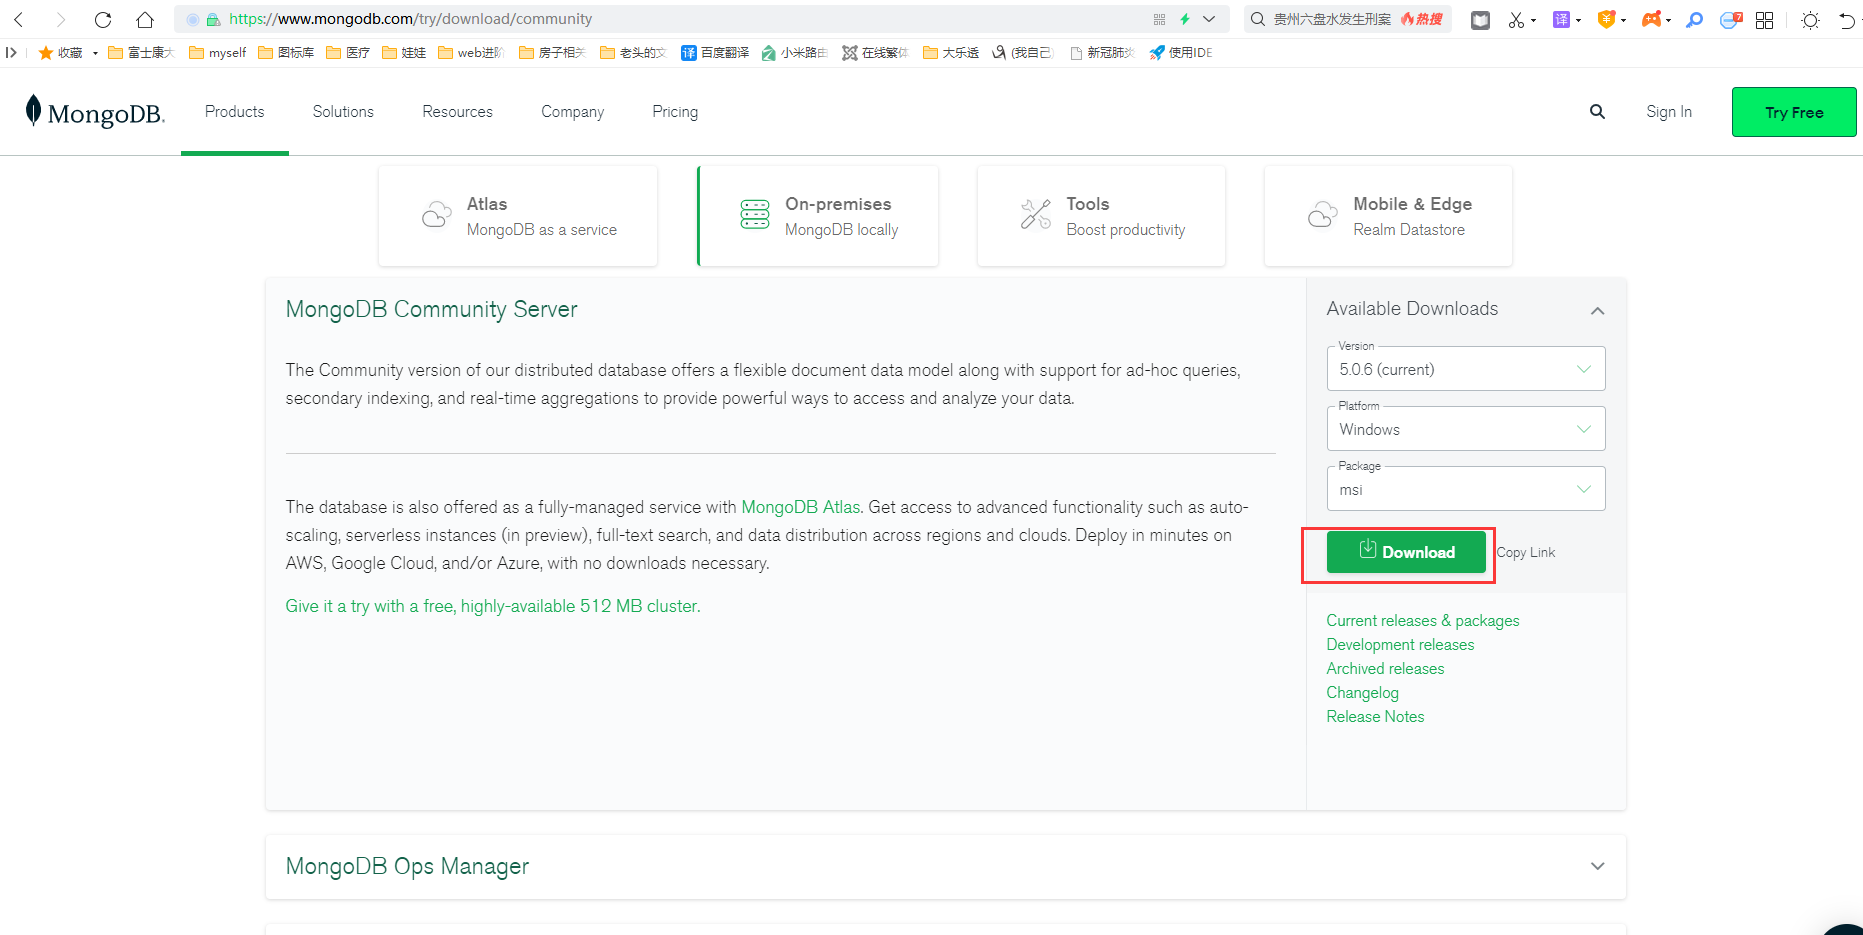Expand the bookmarks sidebar toggle arrow
This screenshot has width=1863, height=935.
click(11, 53)
